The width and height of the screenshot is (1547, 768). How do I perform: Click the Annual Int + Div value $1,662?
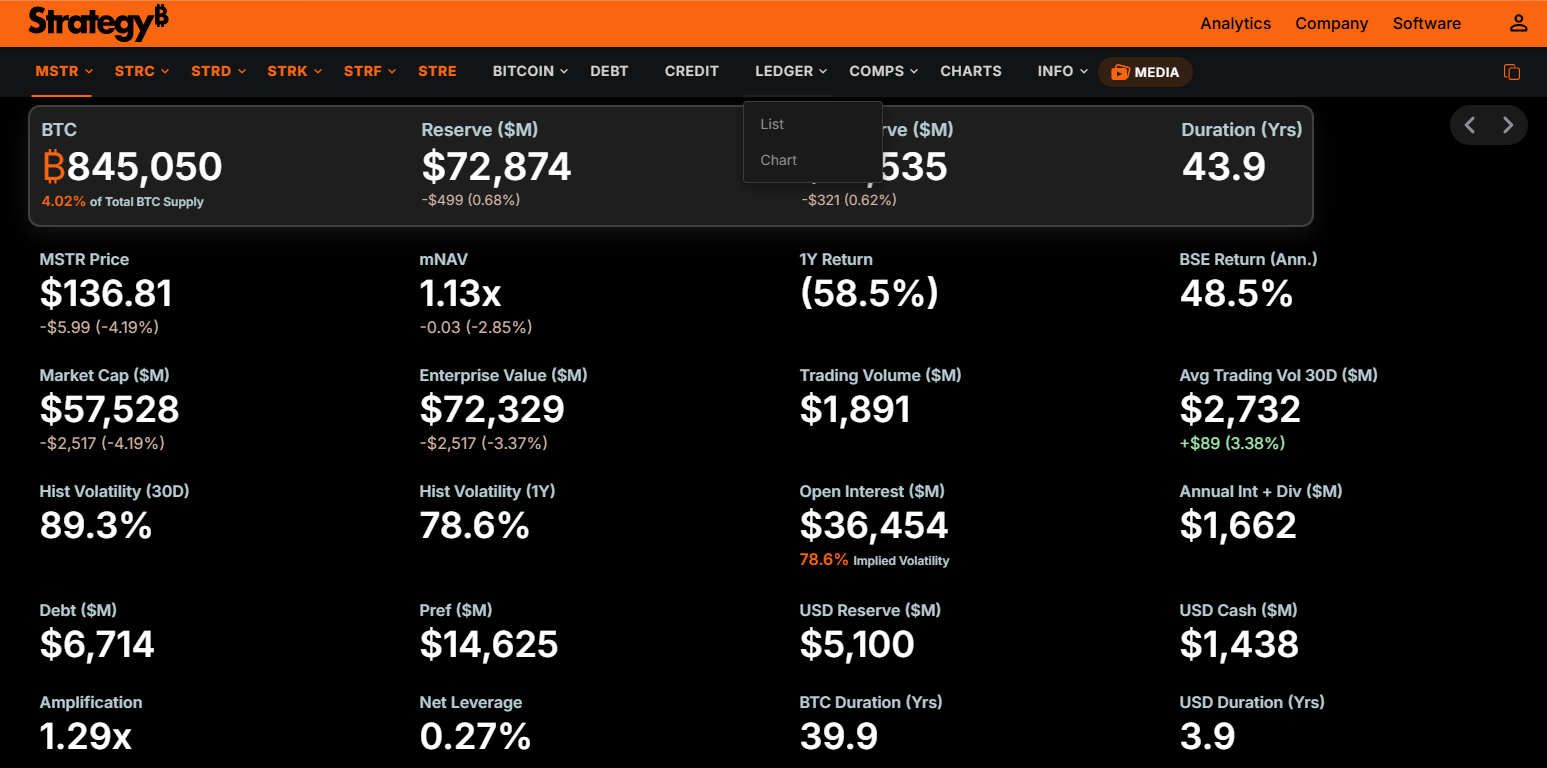click(x=1238, y=525)
